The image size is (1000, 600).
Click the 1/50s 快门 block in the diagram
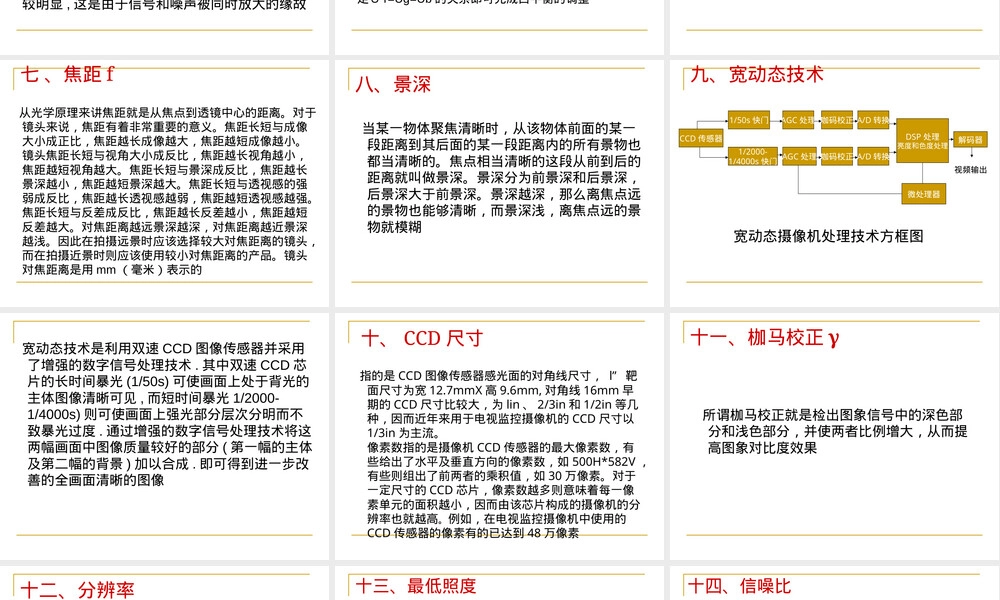point(749,120)
